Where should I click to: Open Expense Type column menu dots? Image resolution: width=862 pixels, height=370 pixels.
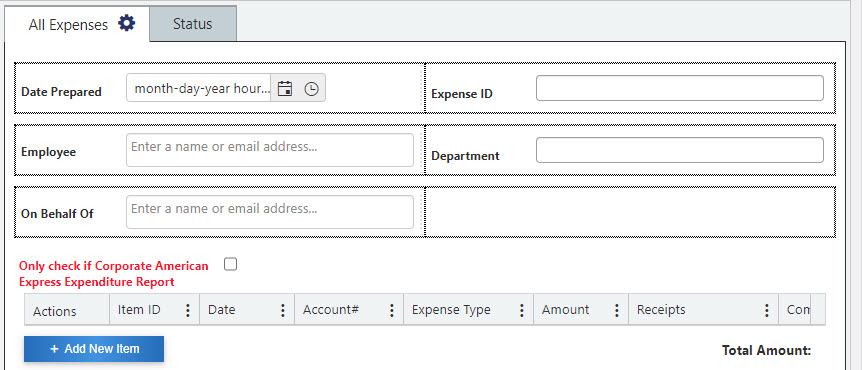pos(521,310)
